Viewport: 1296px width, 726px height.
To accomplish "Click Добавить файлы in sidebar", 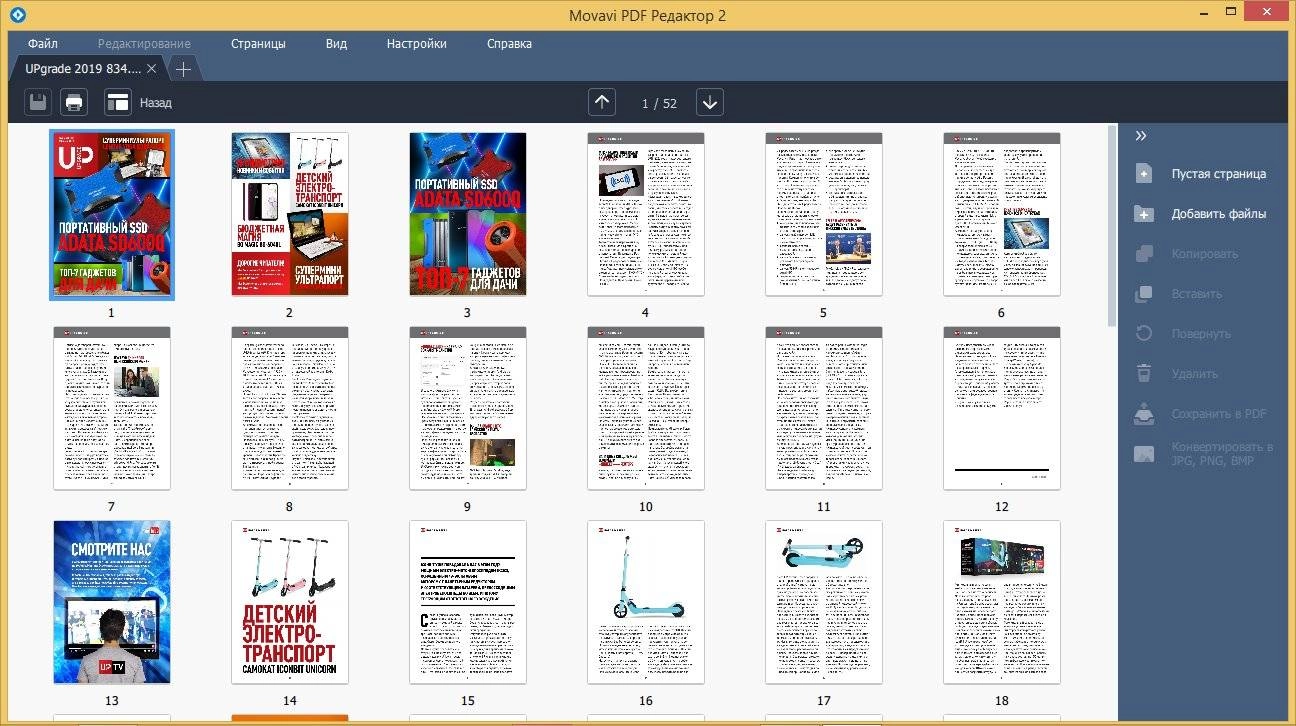I will click(x=1219, y=213).
